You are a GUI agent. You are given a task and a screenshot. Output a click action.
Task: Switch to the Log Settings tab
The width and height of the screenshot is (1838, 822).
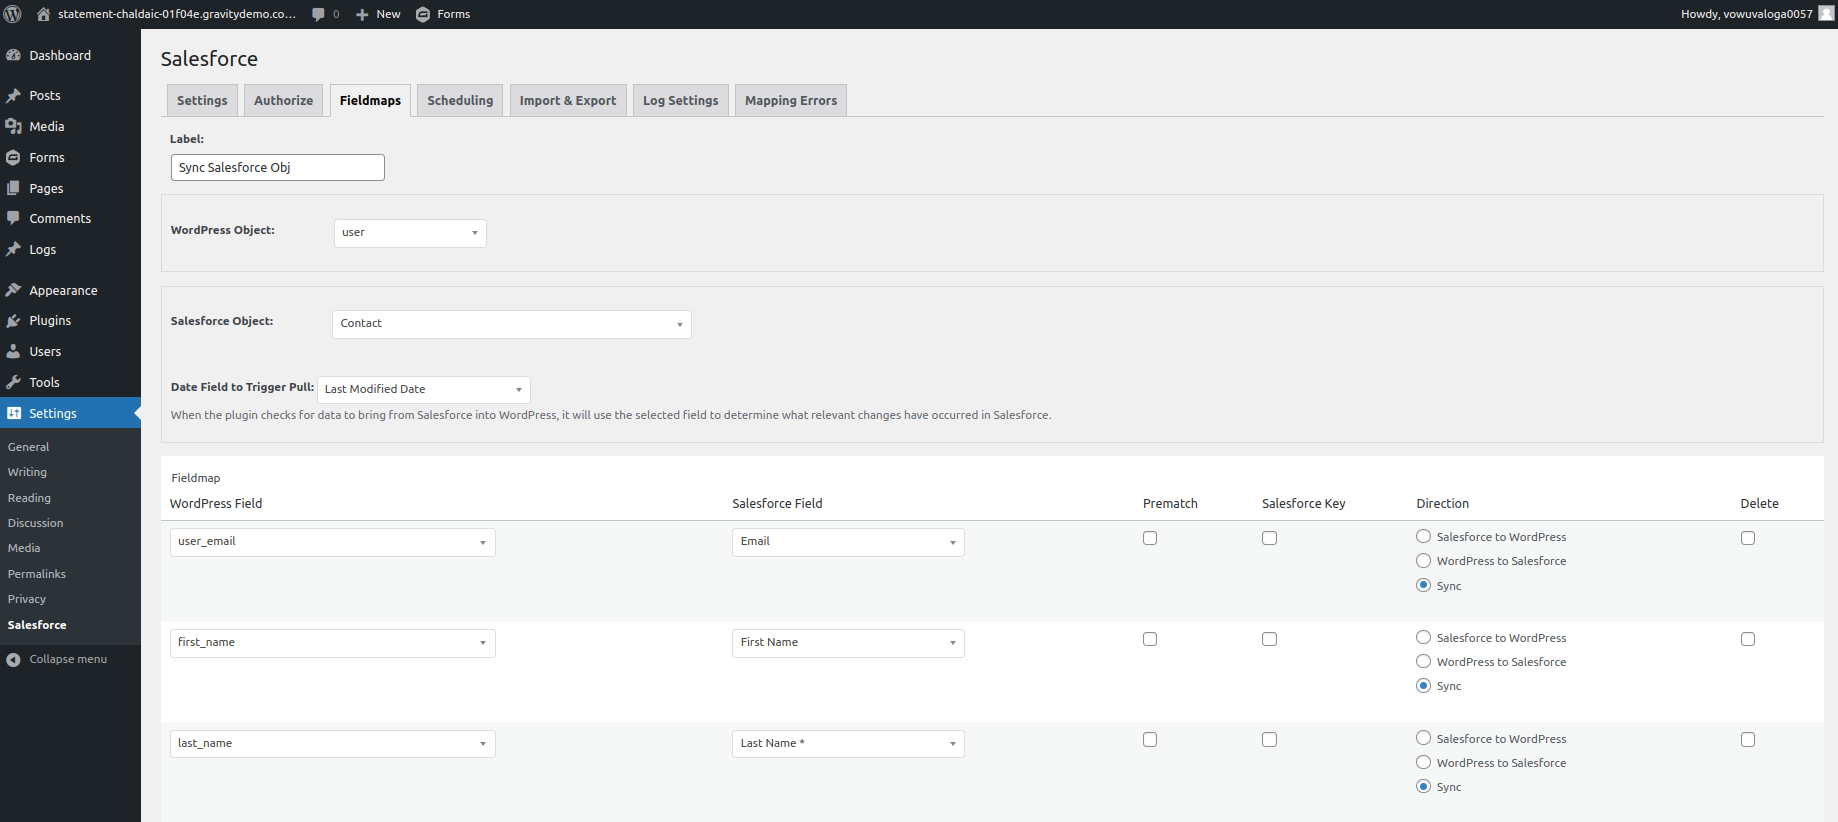click(680, 101)
